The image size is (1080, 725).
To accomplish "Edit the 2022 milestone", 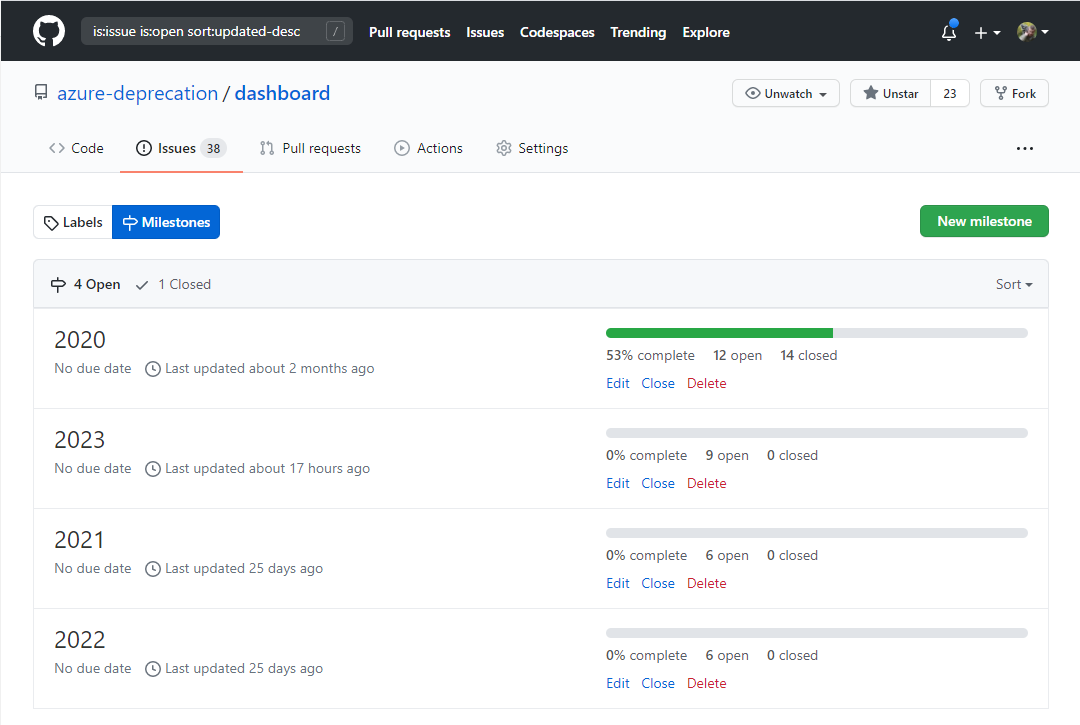I will 618,683.
